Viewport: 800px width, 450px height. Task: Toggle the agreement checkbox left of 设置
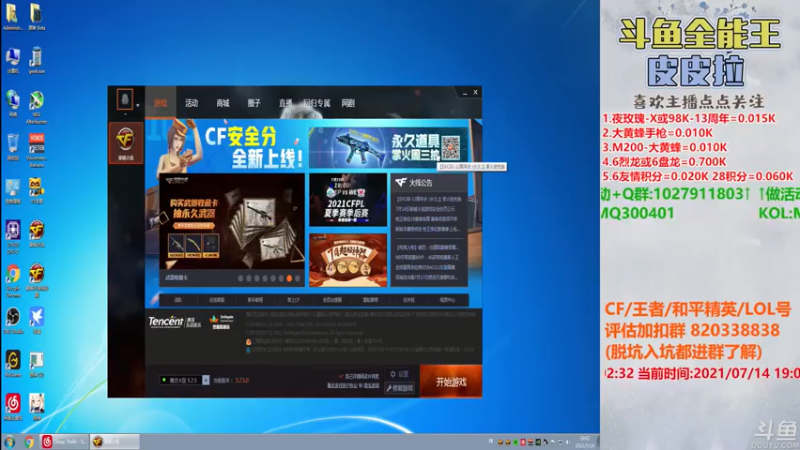coord(341,376)
